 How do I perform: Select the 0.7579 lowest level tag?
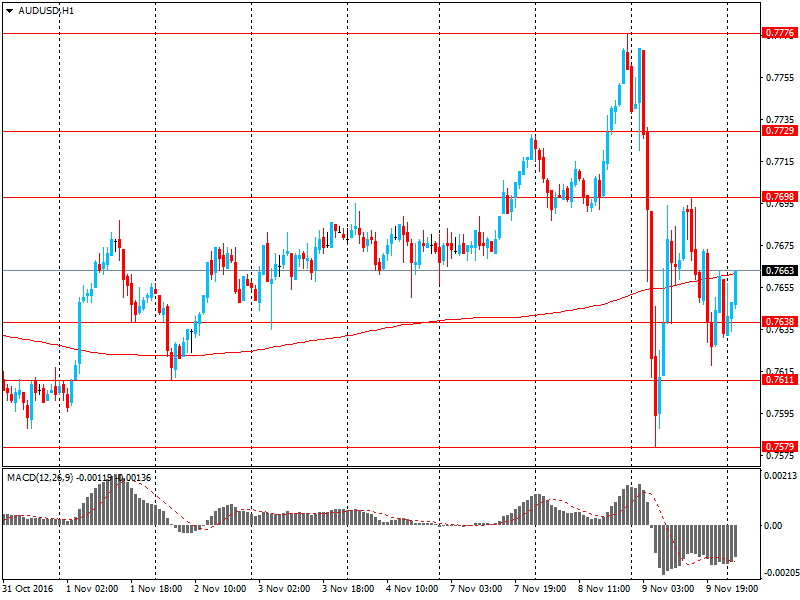779,446
